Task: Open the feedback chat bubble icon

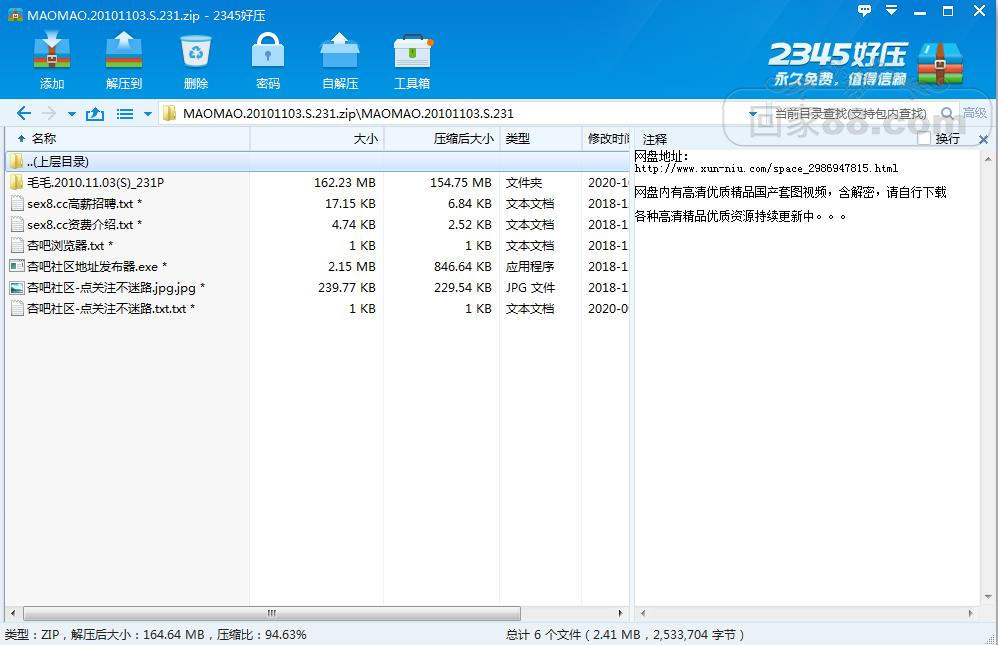Action: pos(864,10)
